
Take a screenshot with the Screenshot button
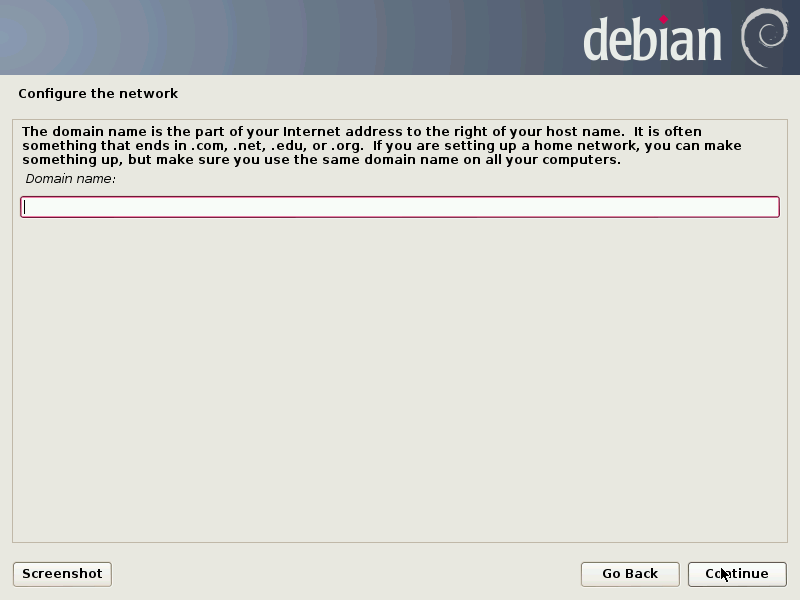(62, 574)
